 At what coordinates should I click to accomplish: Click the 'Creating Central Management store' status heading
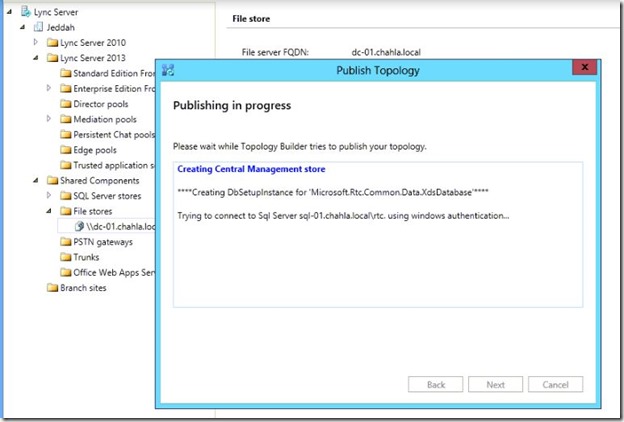tap(251, 169)
